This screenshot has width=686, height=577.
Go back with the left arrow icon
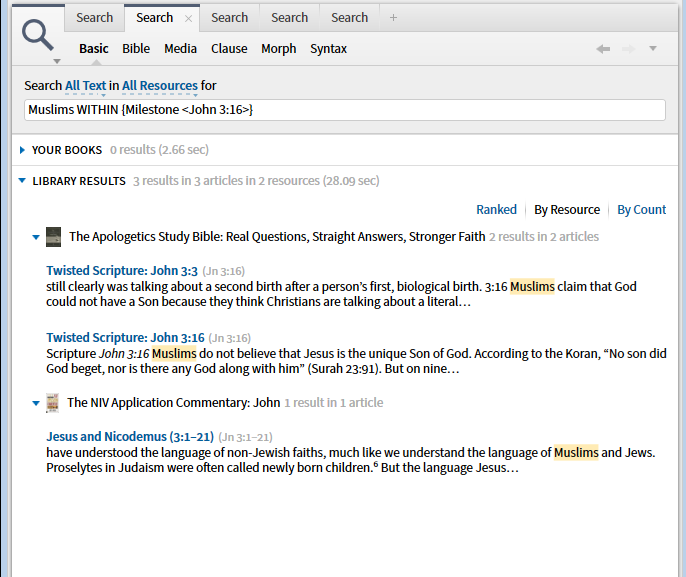click(603, 49)
